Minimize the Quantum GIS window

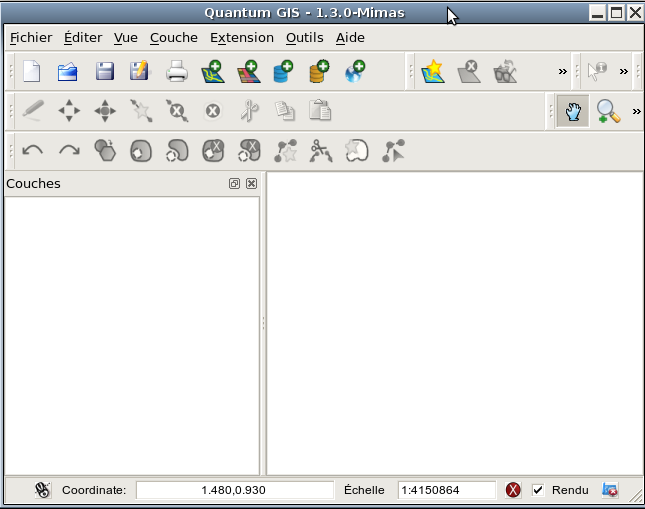point(597,13)
